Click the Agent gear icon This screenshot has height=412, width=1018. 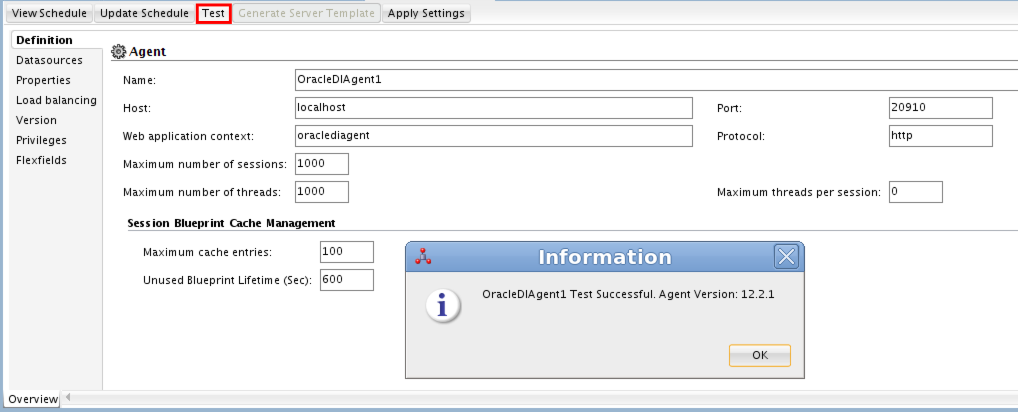(x=118, y=51)
